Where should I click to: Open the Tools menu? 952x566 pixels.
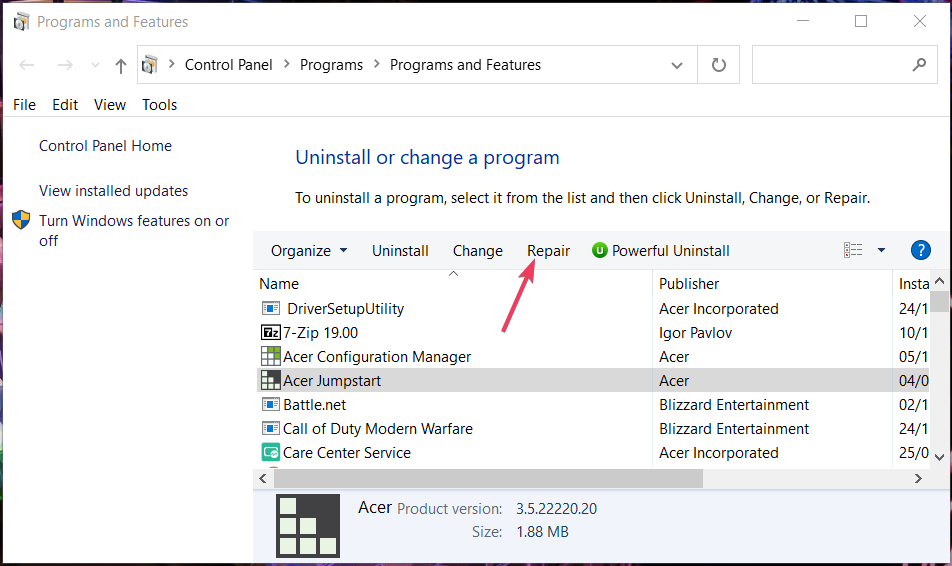tap(160, 105)
